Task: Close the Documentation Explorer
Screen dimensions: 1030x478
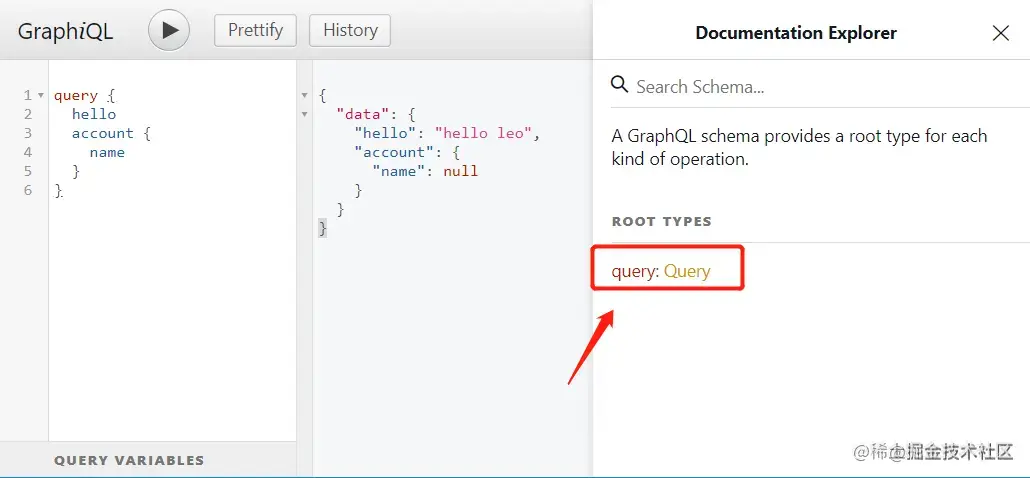Action: tap(1000, 33)
